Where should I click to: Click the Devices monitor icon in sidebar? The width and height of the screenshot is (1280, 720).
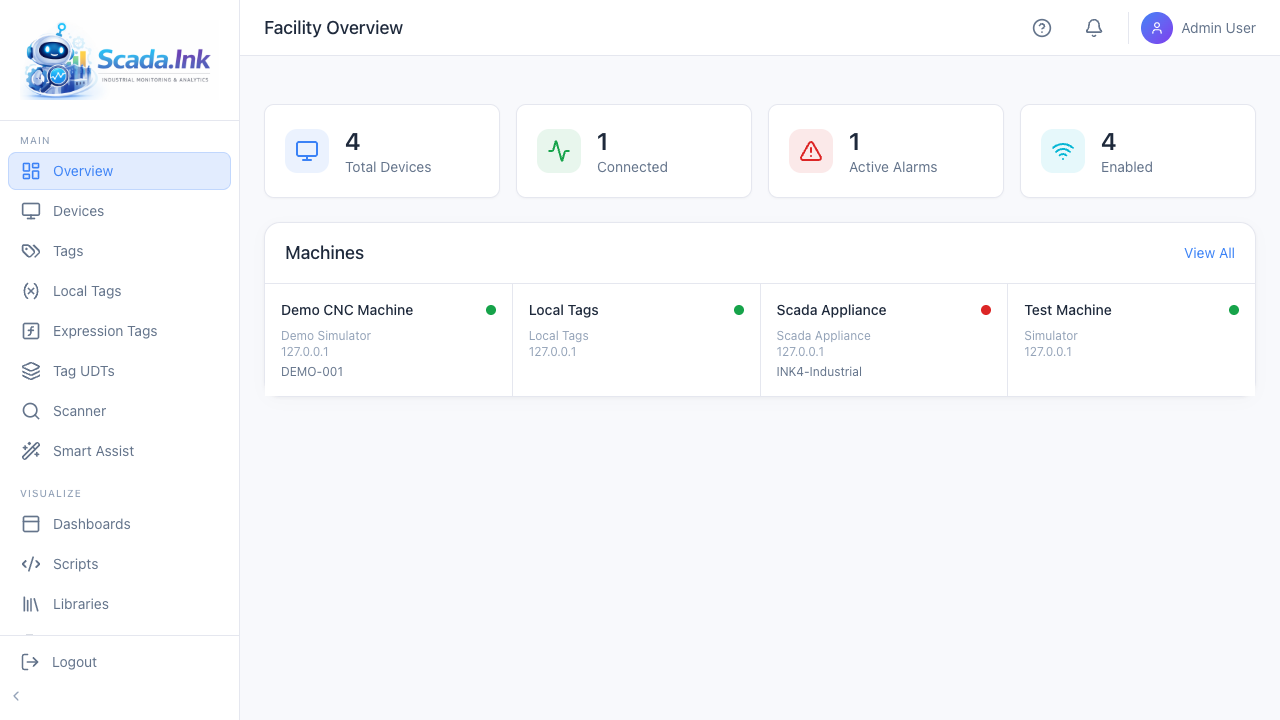[31, 211]
